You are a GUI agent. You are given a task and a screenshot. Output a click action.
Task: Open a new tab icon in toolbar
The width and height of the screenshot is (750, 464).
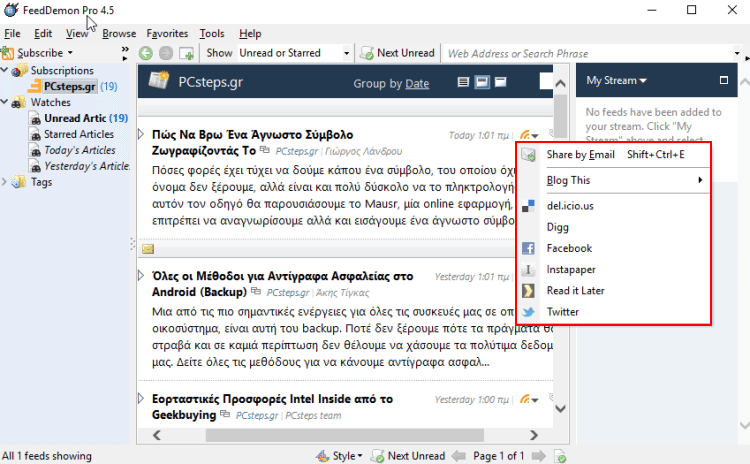point(186,53)
